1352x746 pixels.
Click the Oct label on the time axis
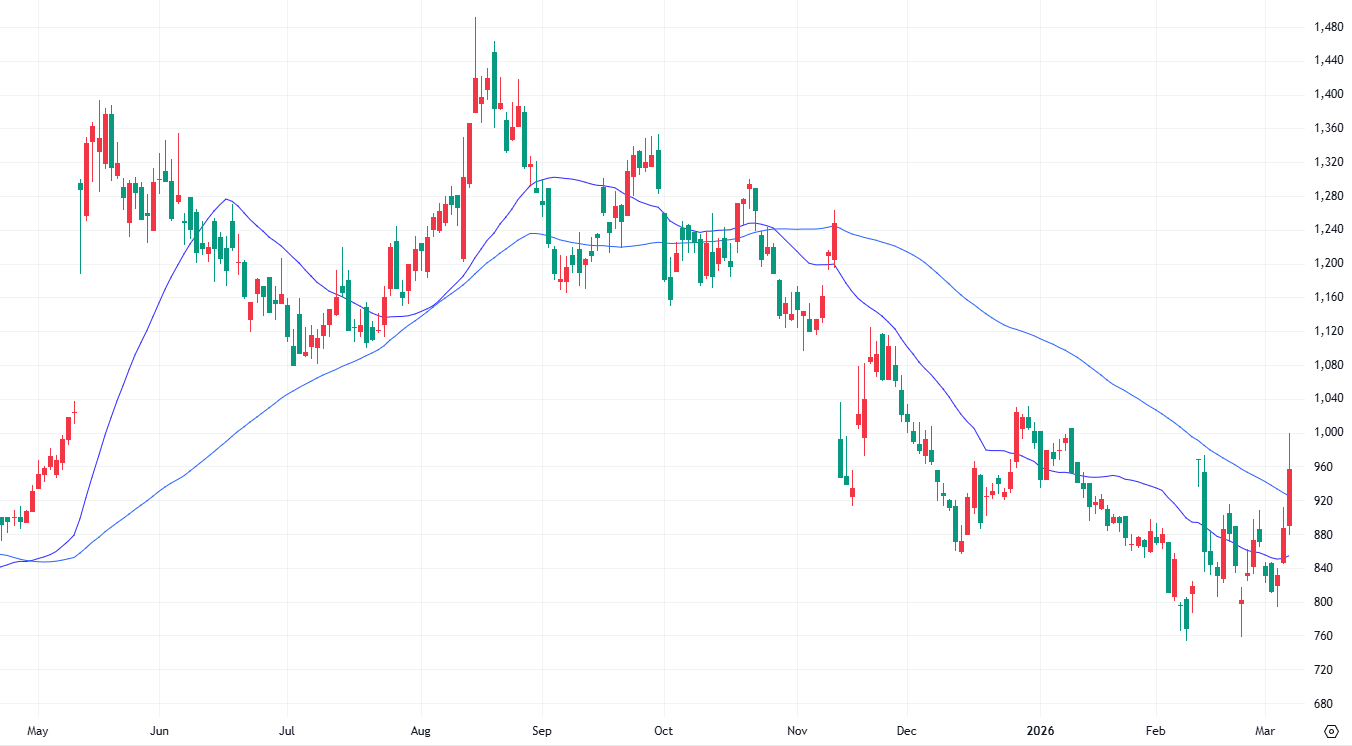pyautogui.click(x=663, y=731)
